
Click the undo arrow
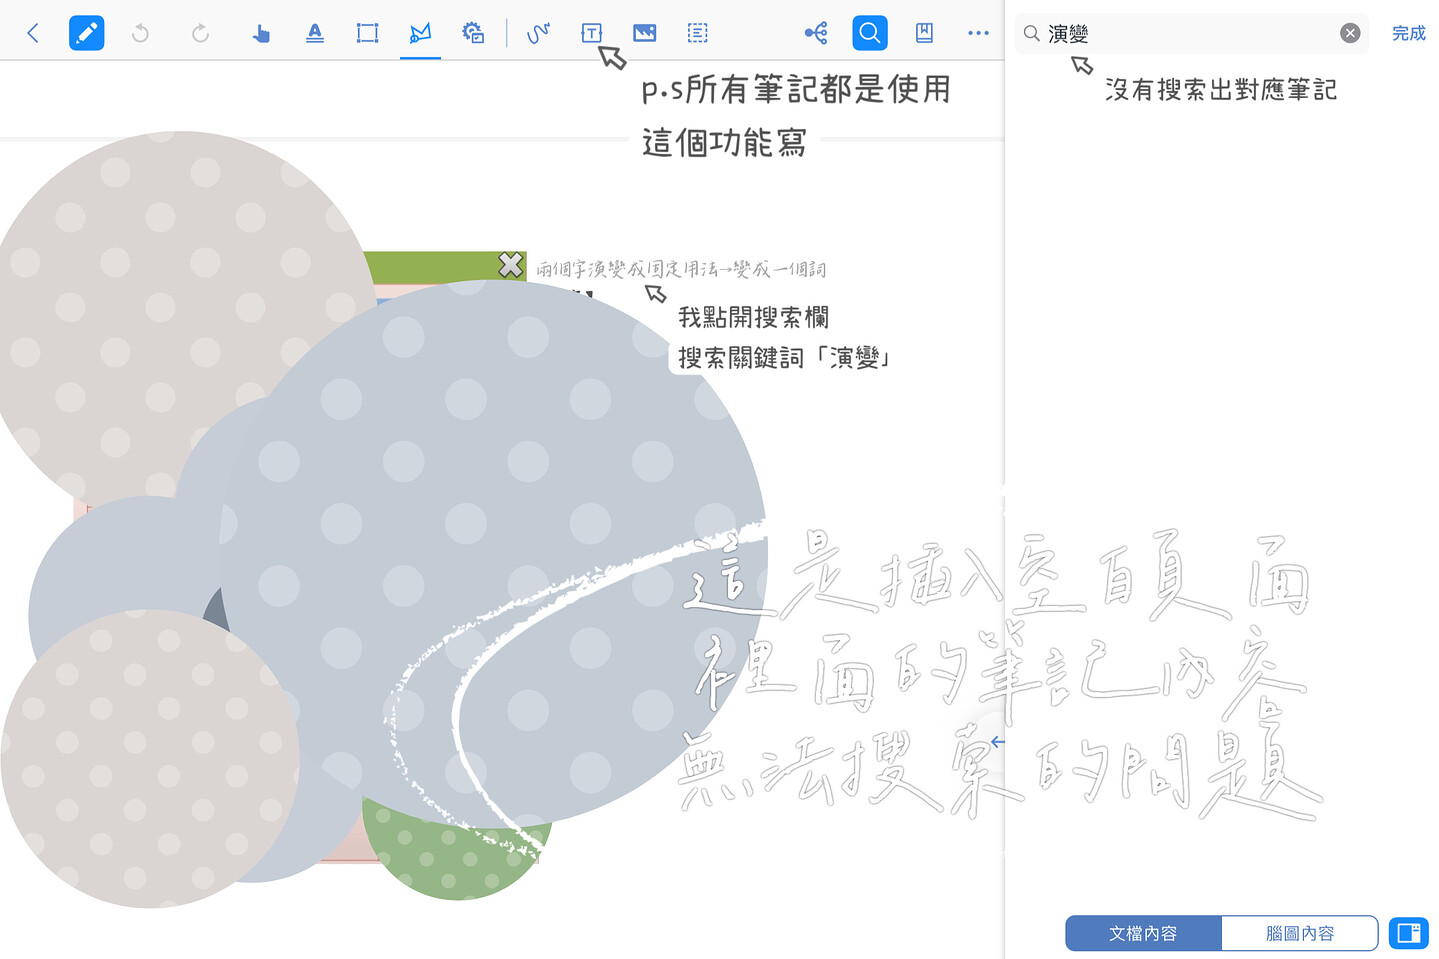(140, 32)
